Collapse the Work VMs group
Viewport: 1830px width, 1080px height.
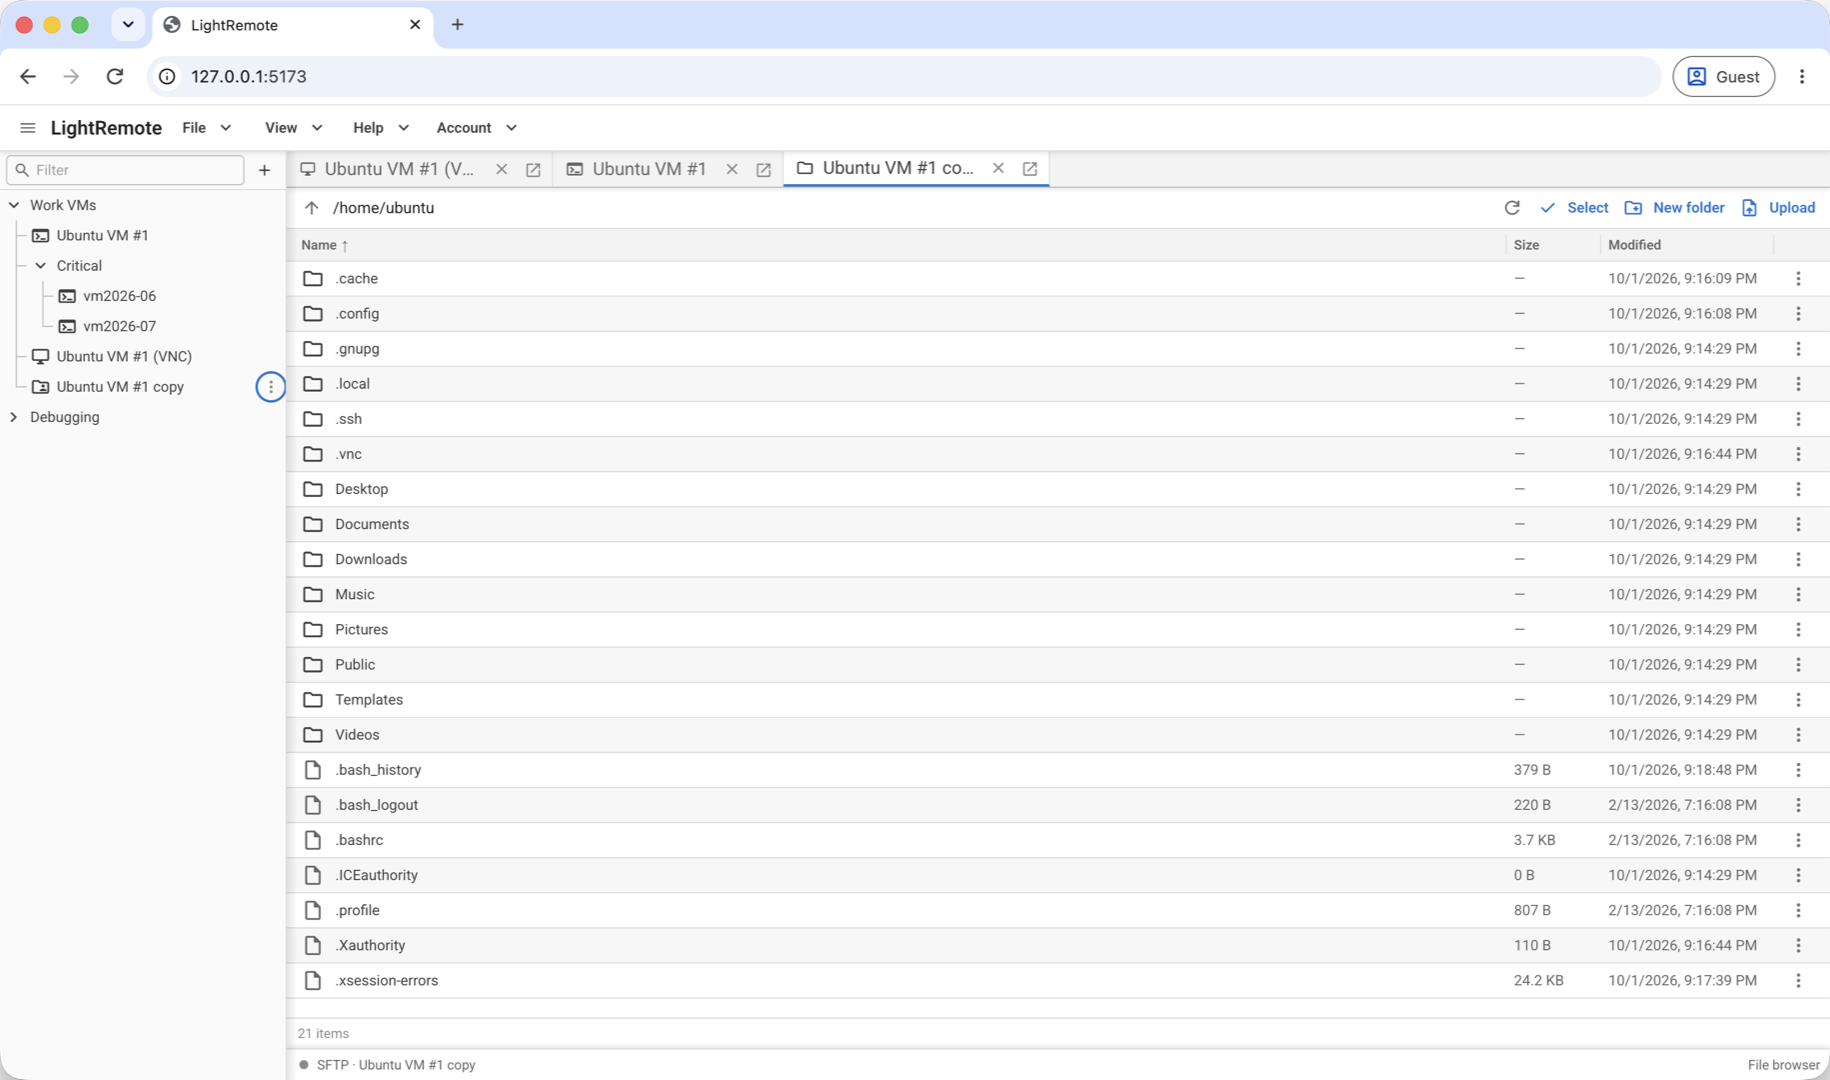[14, 205]
